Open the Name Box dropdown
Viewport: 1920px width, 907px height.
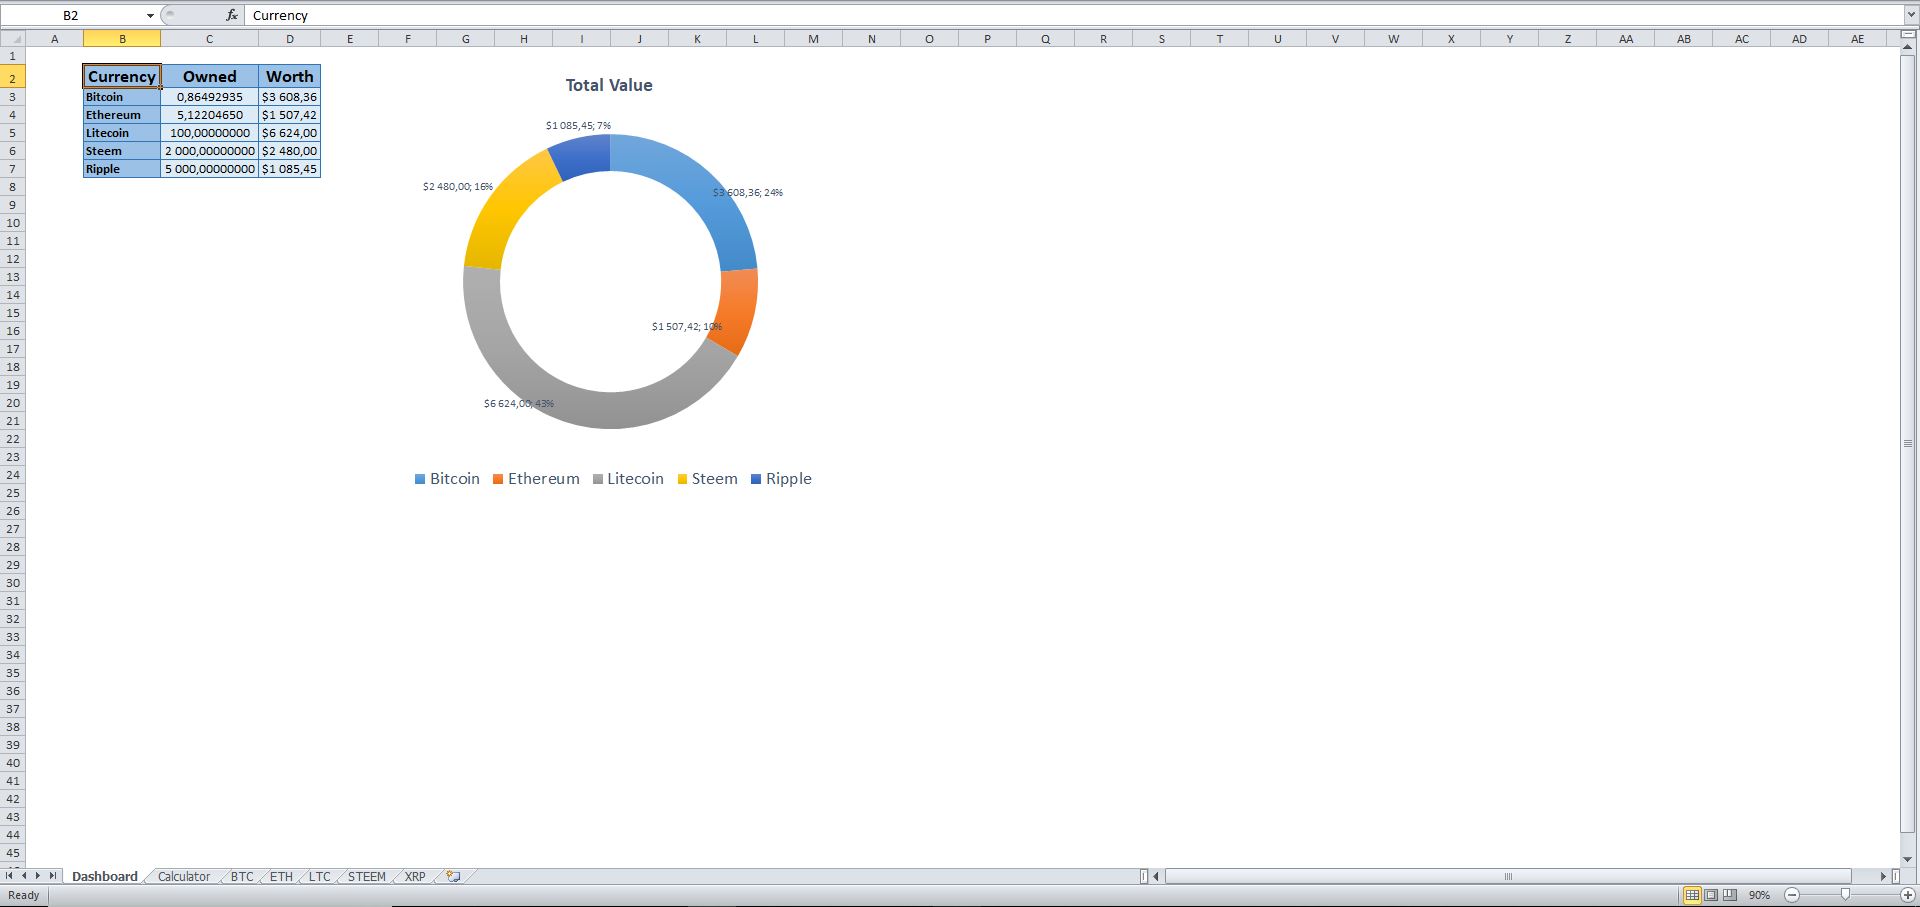[150, 15]
